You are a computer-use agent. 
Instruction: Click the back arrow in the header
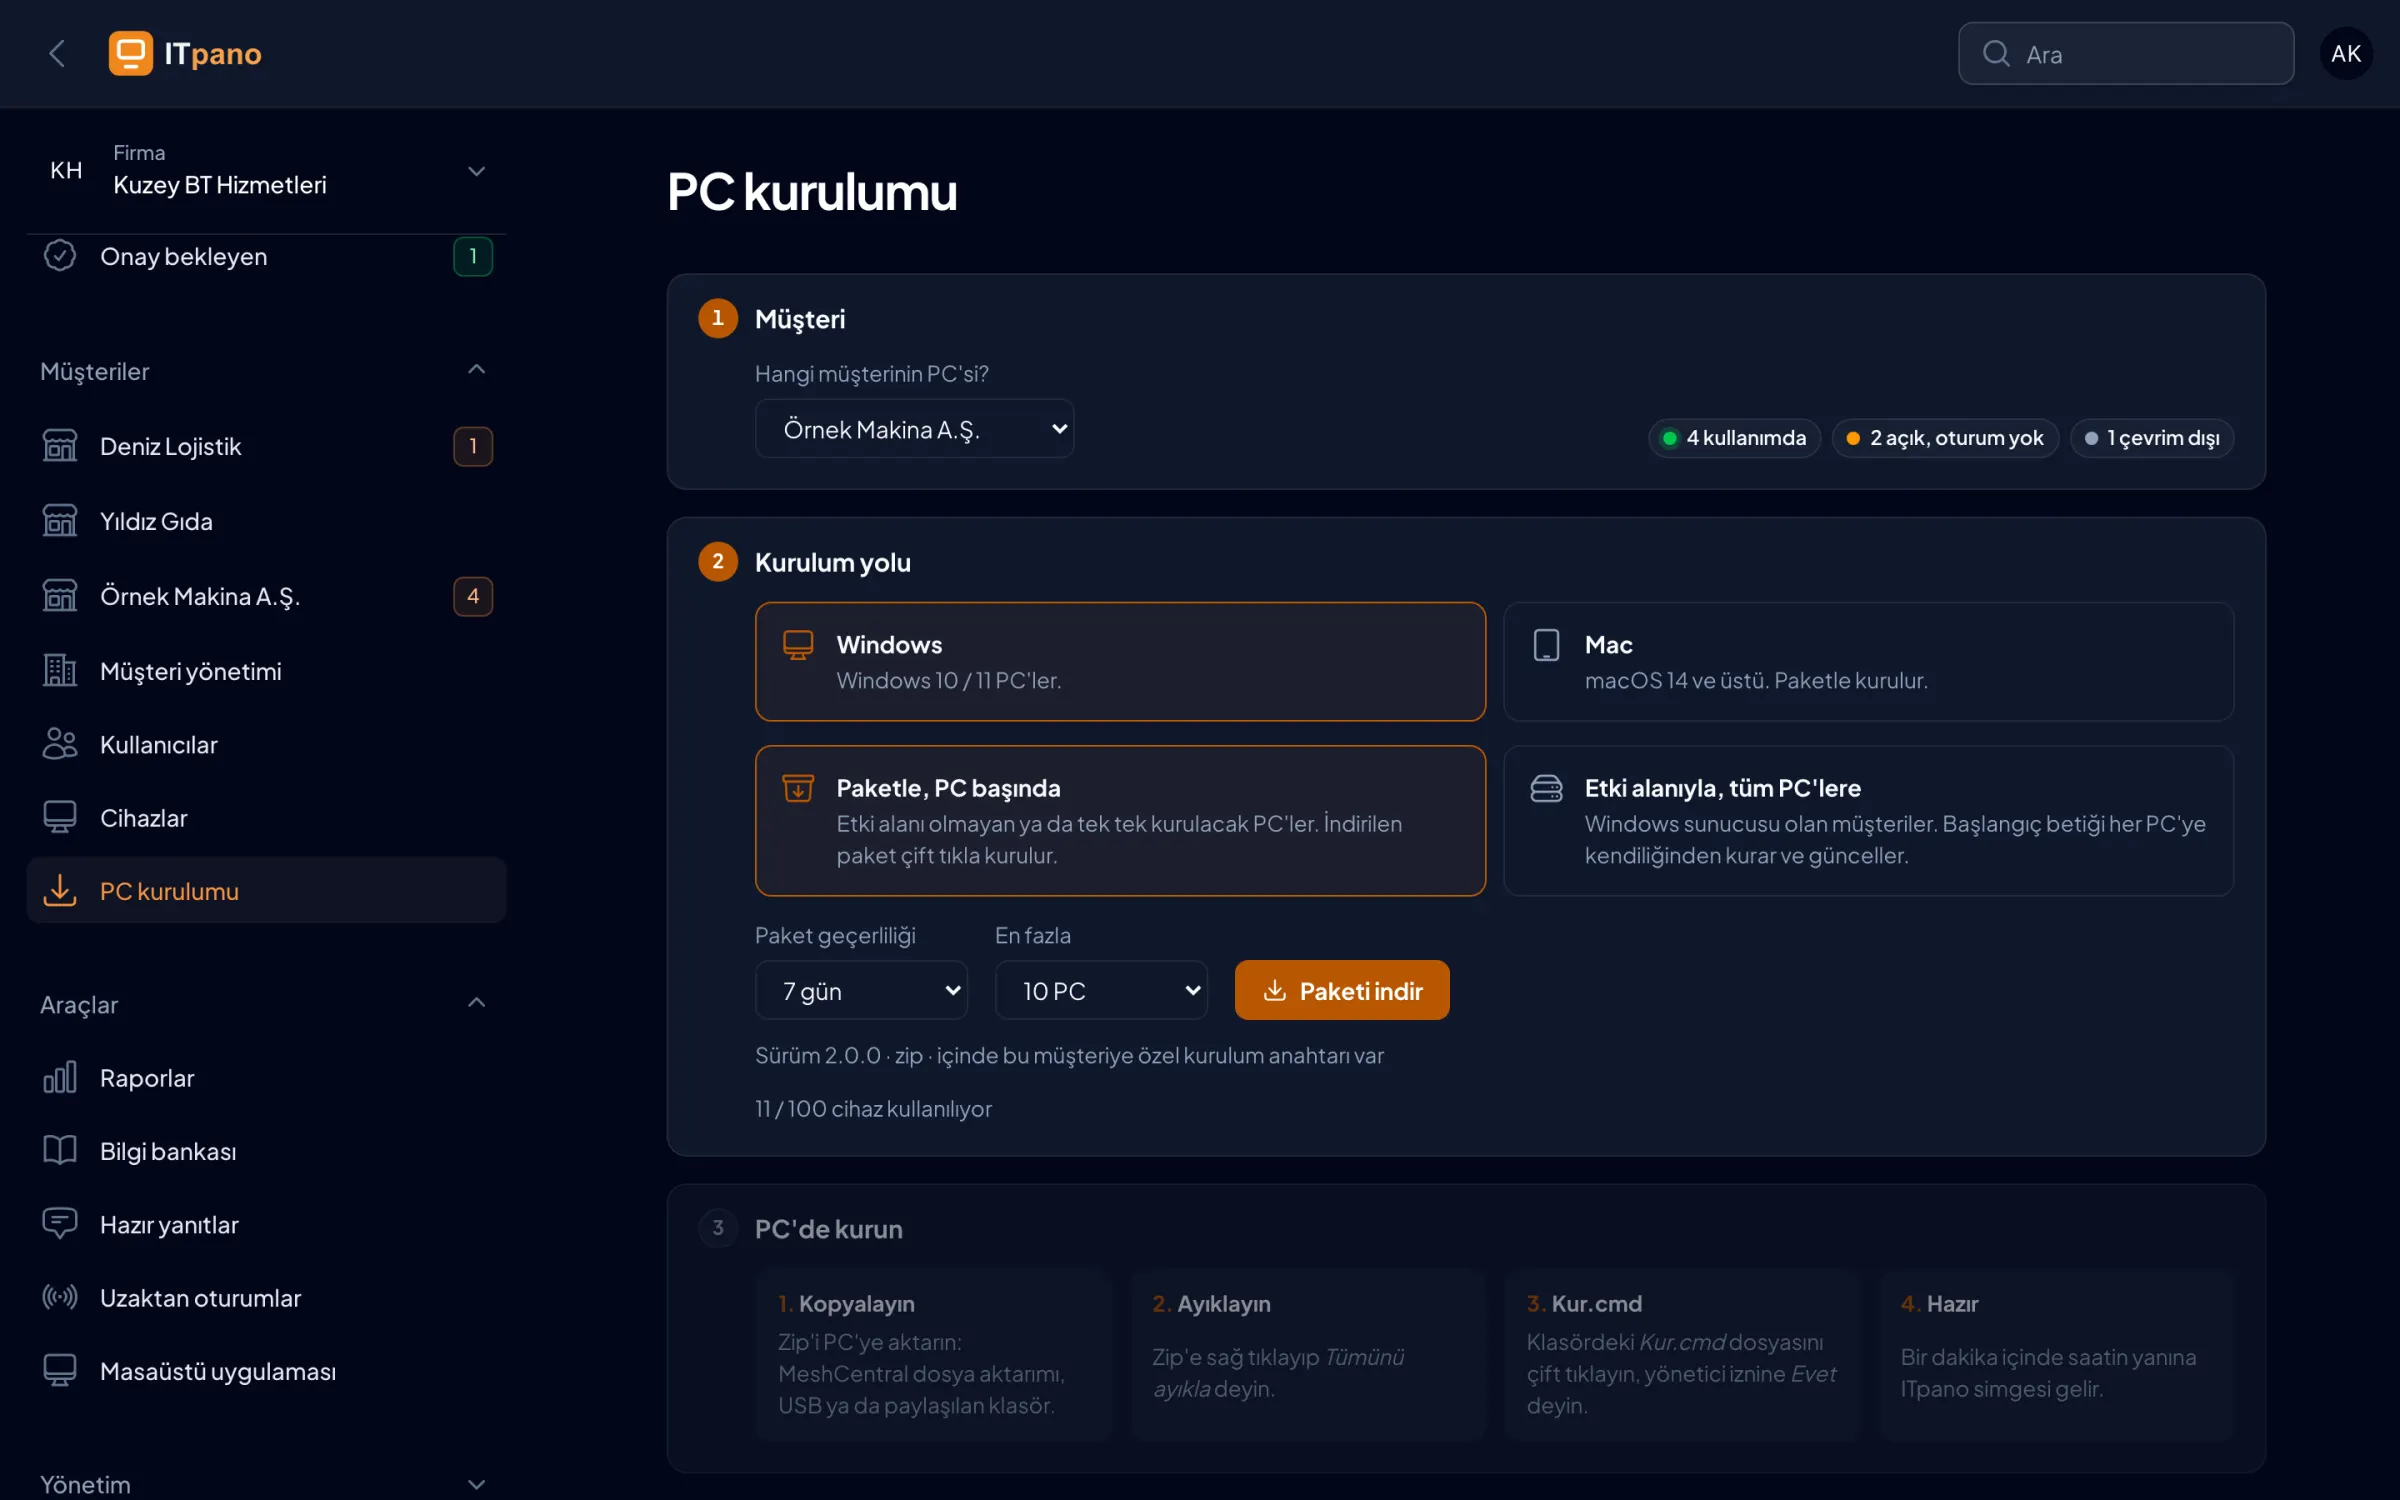coord(57,53)
